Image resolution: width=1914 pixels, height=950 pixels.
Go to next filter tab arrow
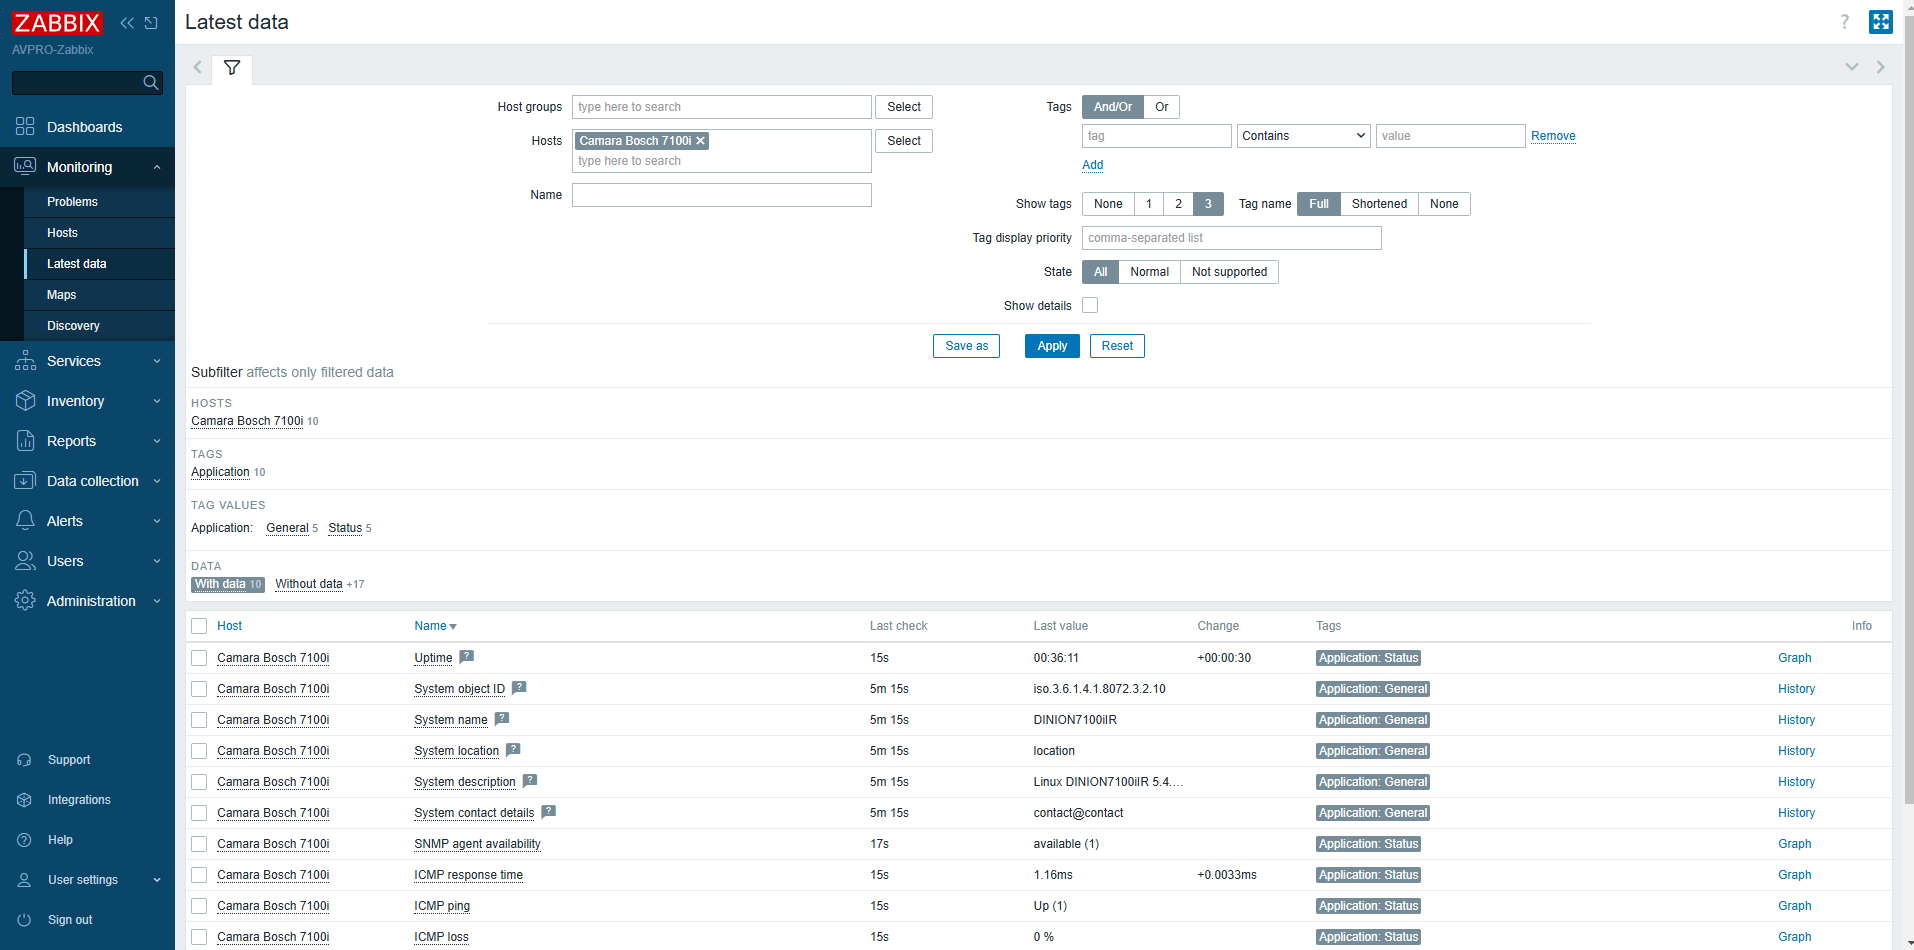click(1881, 67)
